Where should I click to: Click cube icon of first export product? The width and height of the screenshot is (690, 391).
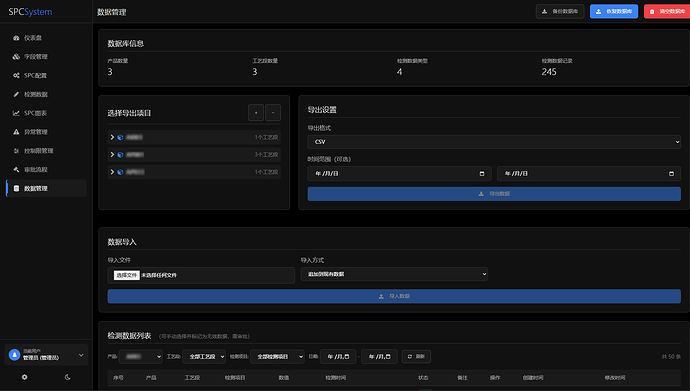tap(120, 137)
